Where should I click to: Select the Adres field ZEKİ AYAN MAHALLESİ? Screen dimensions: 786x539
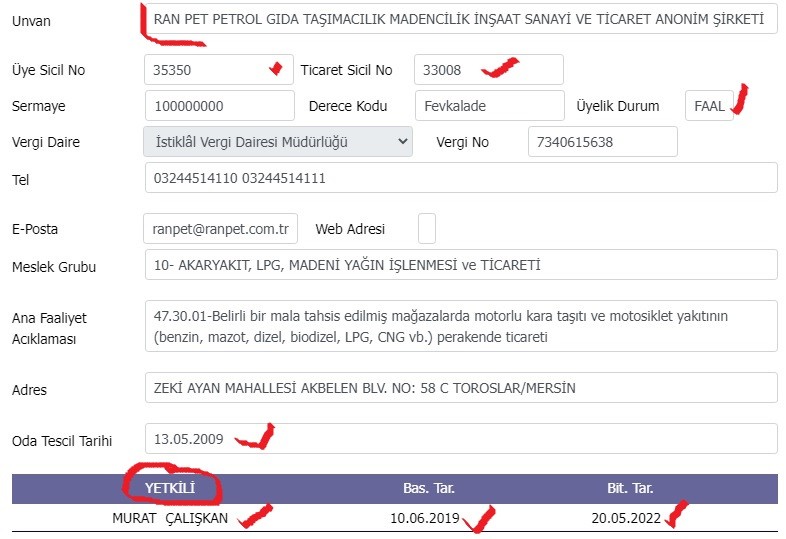pos(461,388)
